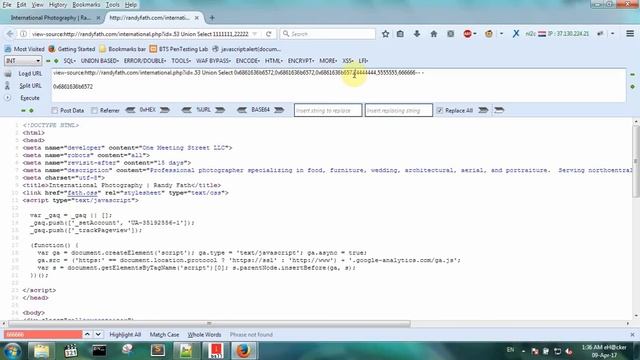Open the MORE hackbar menu
The image size is (640, 360).
point(328,61)
